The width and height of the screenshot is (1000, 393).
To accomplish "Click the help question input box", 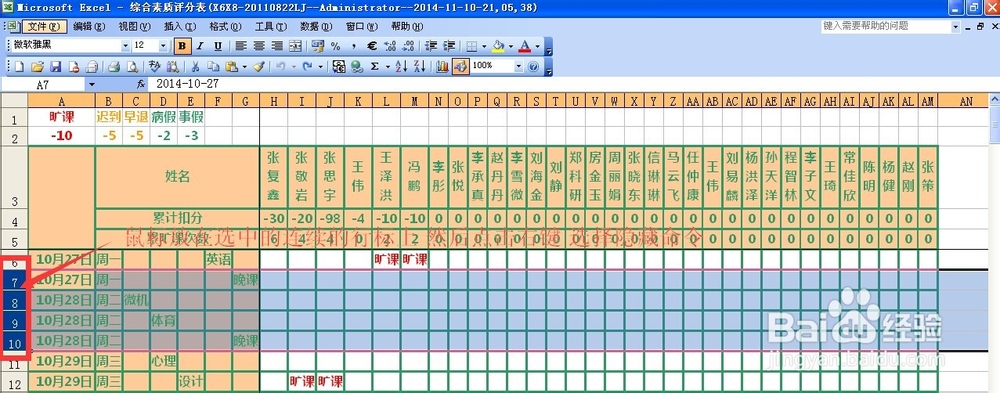I will (886, 26).
